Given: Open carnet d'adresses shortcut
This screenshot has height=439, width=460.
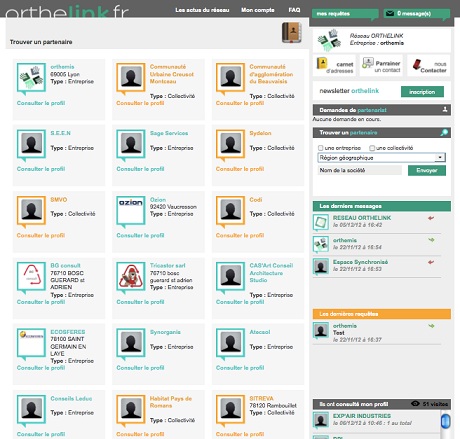Looking at the screenshot, I should 335,66.
